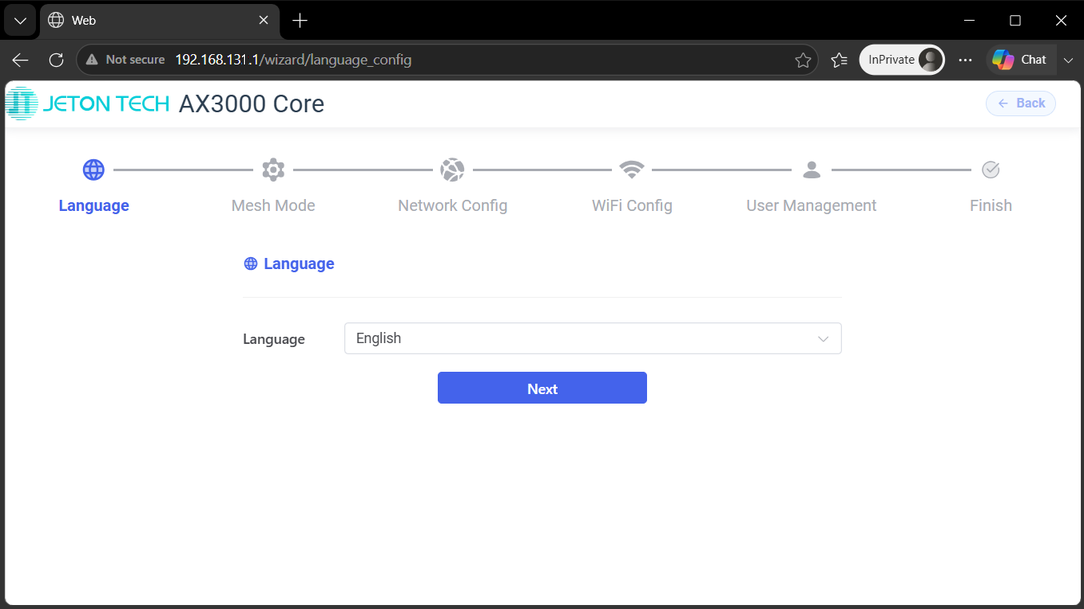Select the User Management step label

pyautogui.click(x=811, y=205)
